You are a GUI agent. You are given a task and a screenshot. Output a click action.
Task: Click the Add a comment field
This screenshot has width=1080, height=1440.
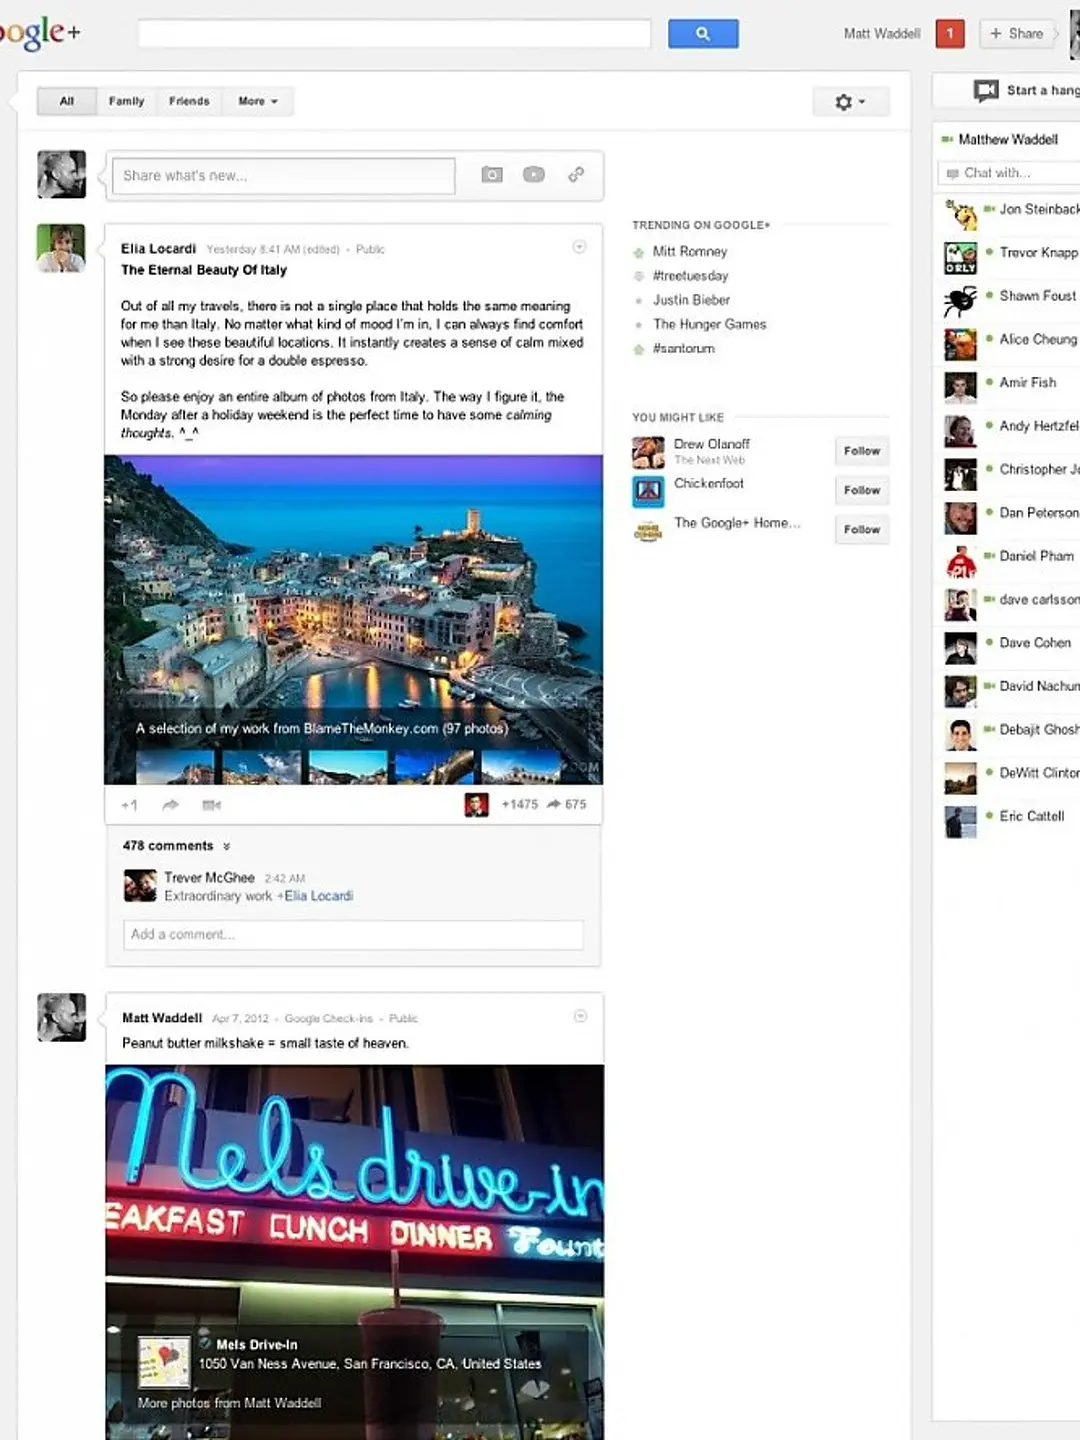click(x=352, y=934)
